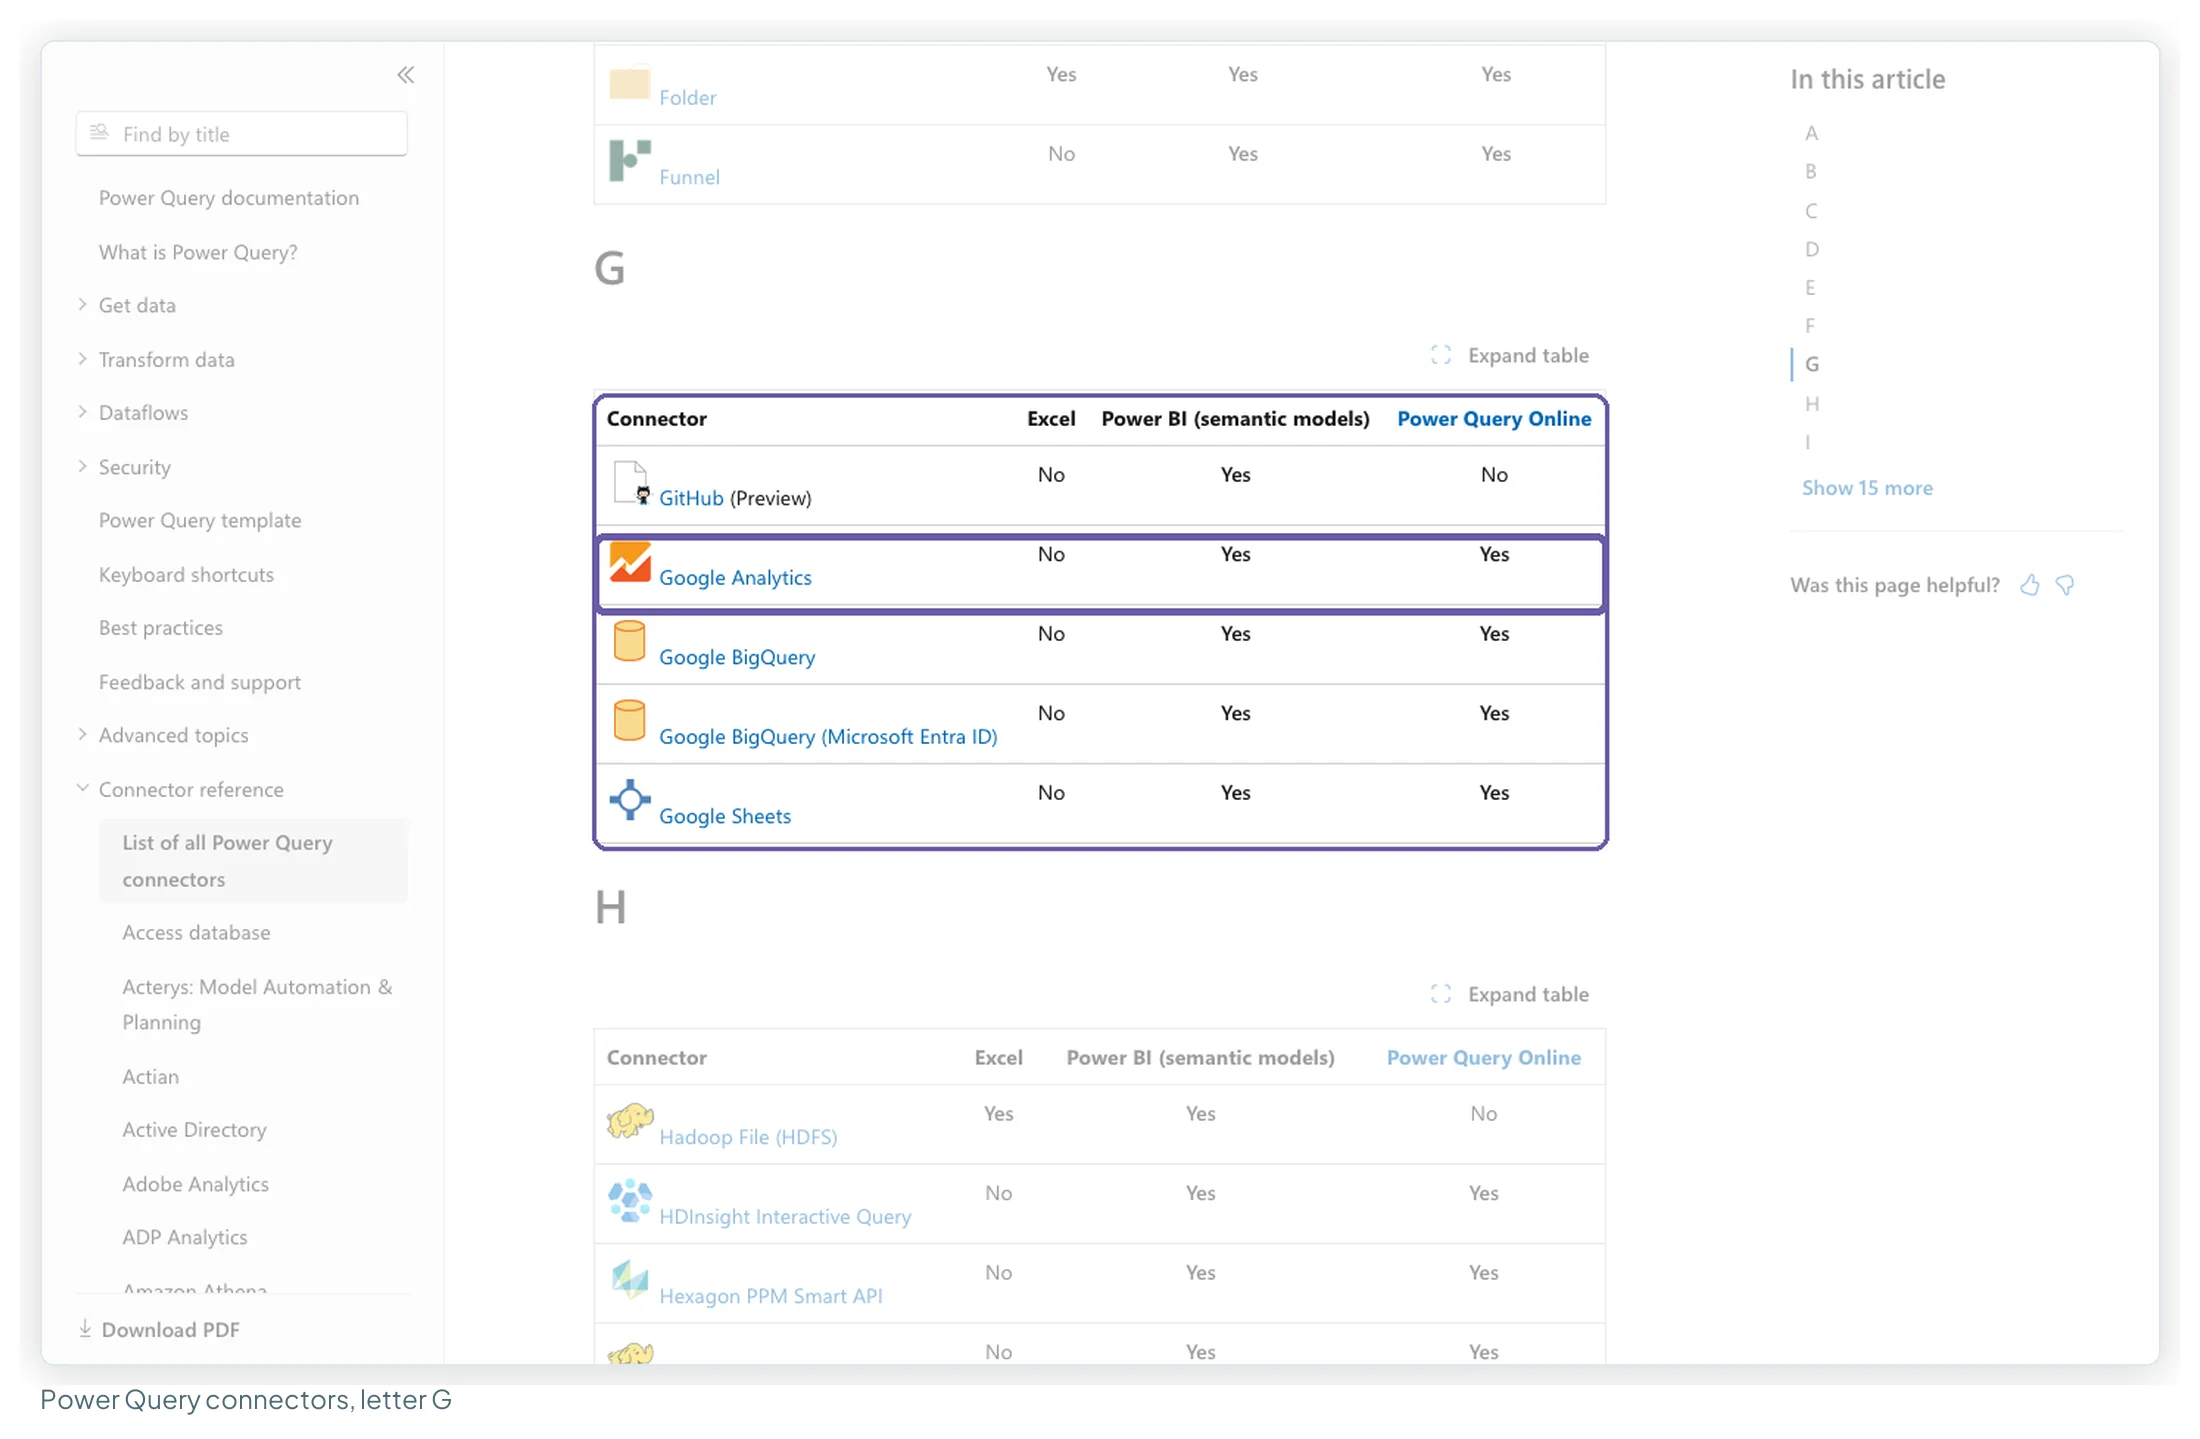The height and width of the screenshot is (1439, 2200).
Task: Click the thumbs down not helpful icon
Action: pos(2065,585)
